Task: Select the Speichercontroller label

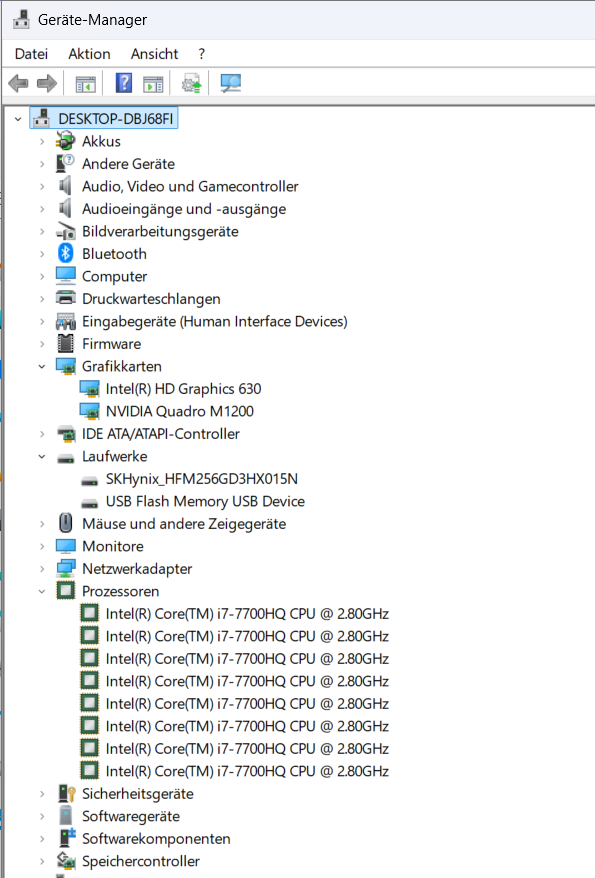Action: (140, 861)
